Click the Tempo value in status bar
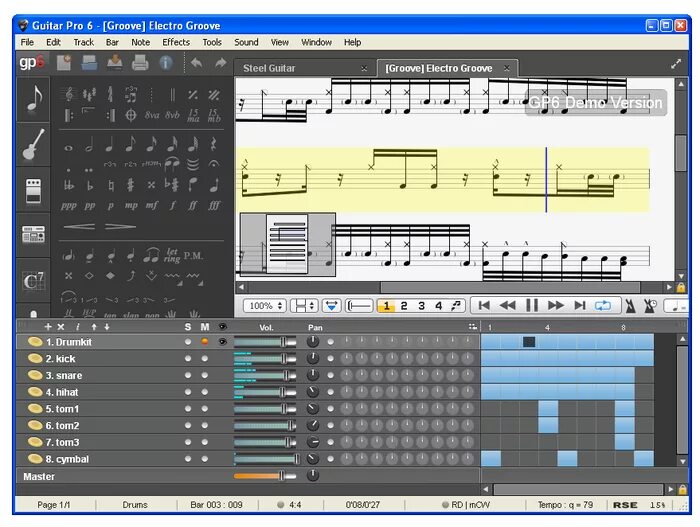The image size is (700, 527). pyautogui.click(x=565, y=505)
